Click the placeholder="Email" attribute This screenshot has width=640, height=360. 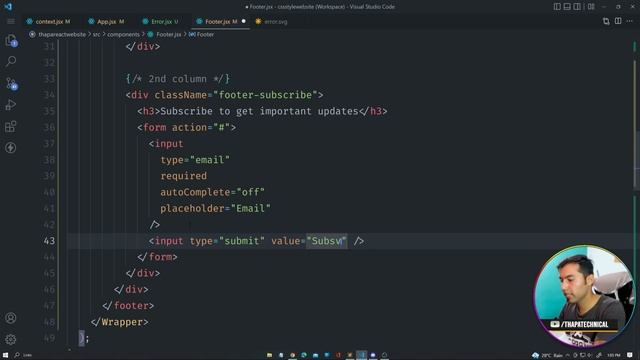point(216,209)
